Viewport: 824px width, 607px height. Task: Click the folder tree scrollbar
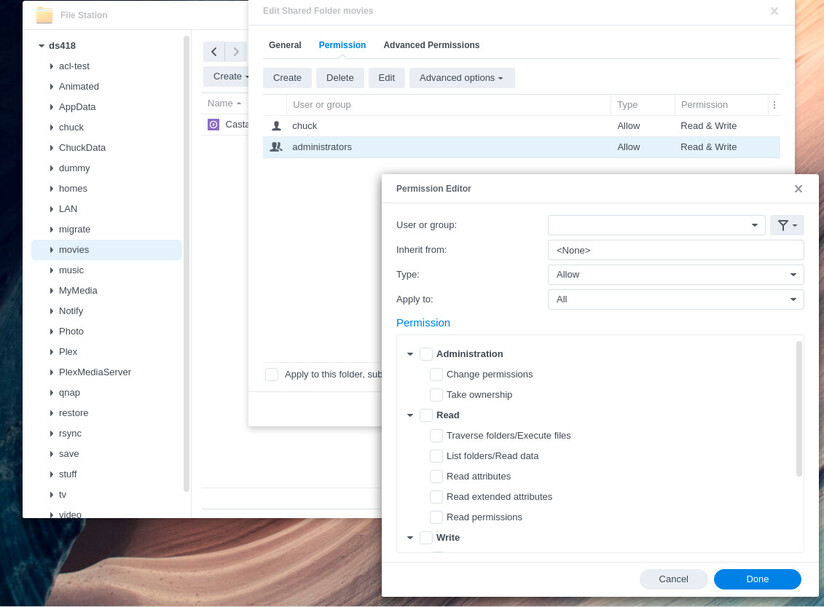tap(186, 263)
